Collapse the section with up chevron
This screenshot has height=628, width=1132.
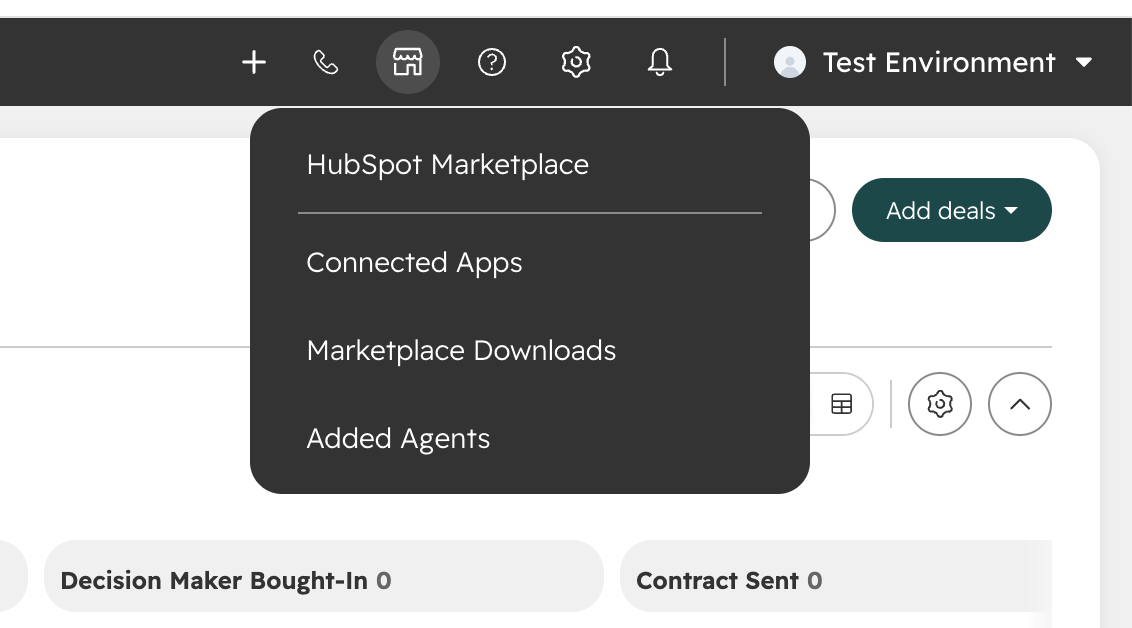coord(1020,404)
